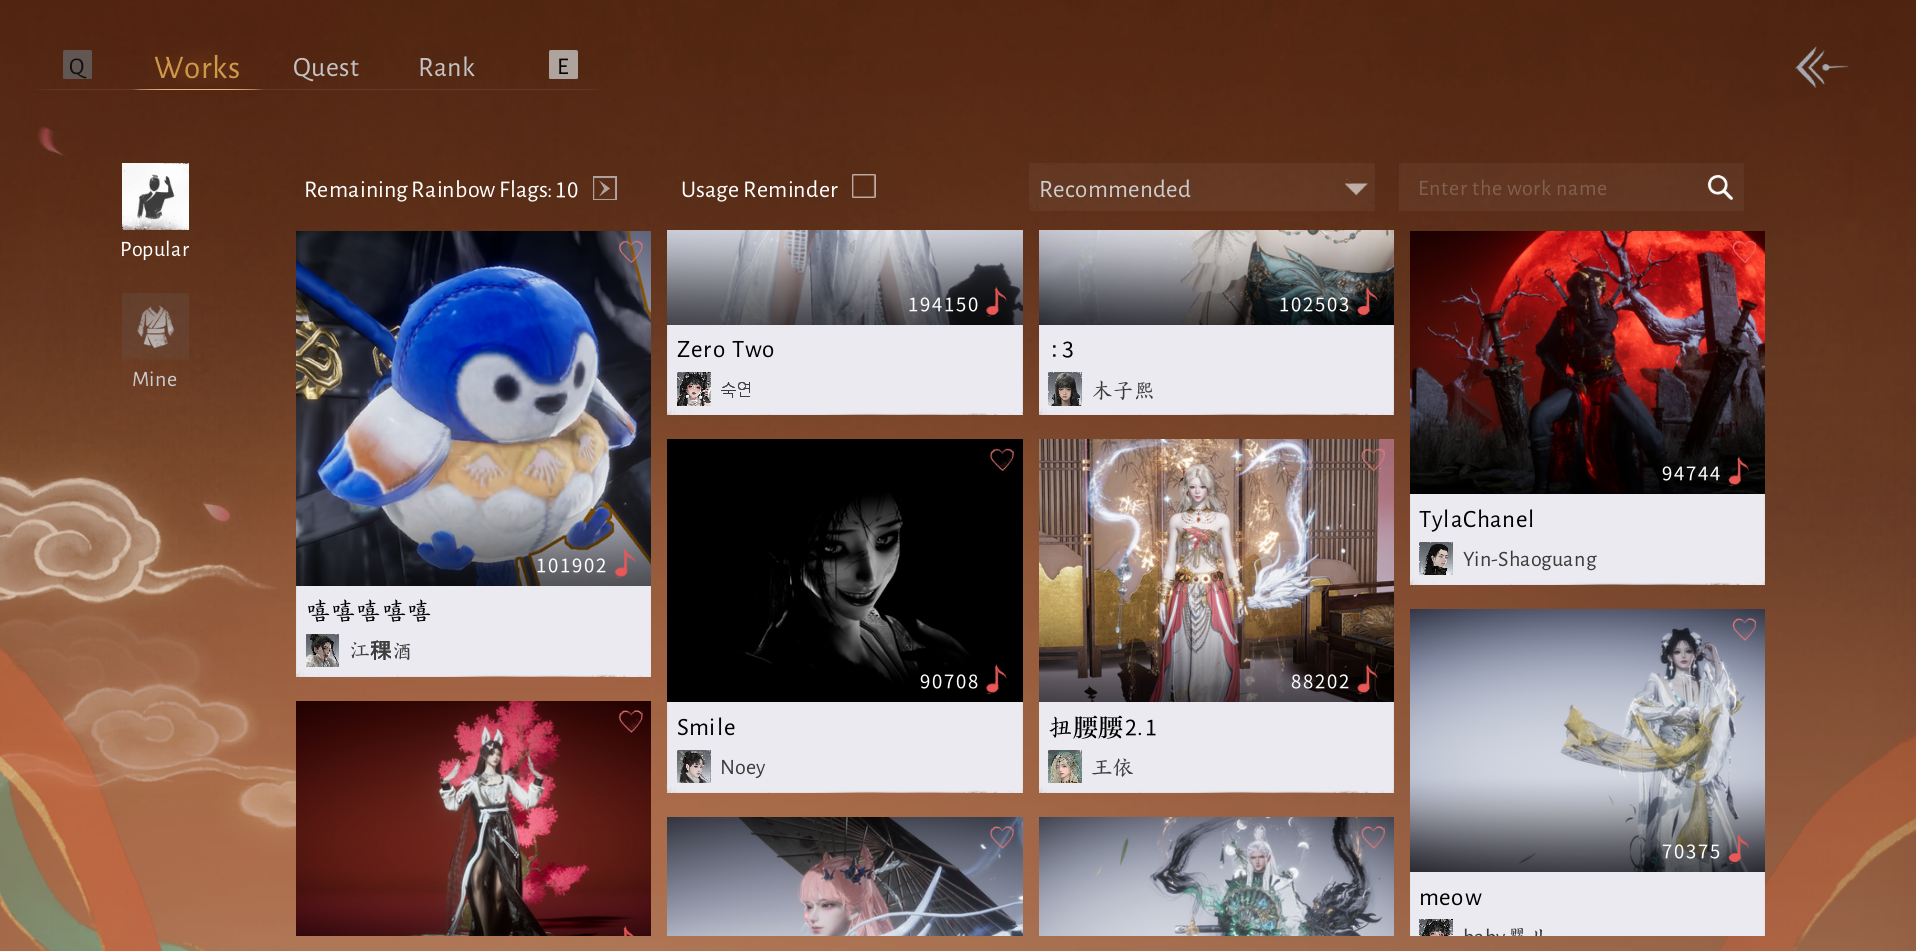Click 王依's avatar icon
1916x951 pixels.
(1065, 767)
